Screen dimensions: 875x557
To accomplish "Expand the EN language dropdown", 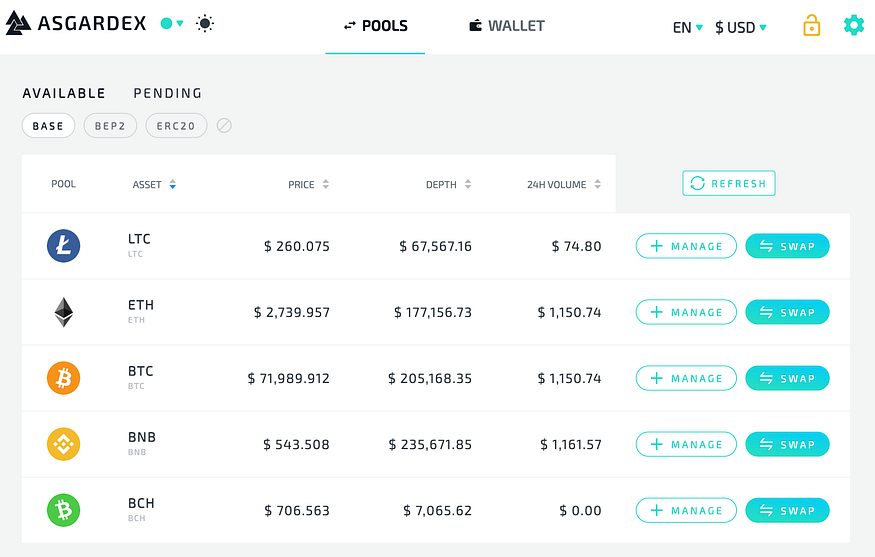I will tap(688, 28).
